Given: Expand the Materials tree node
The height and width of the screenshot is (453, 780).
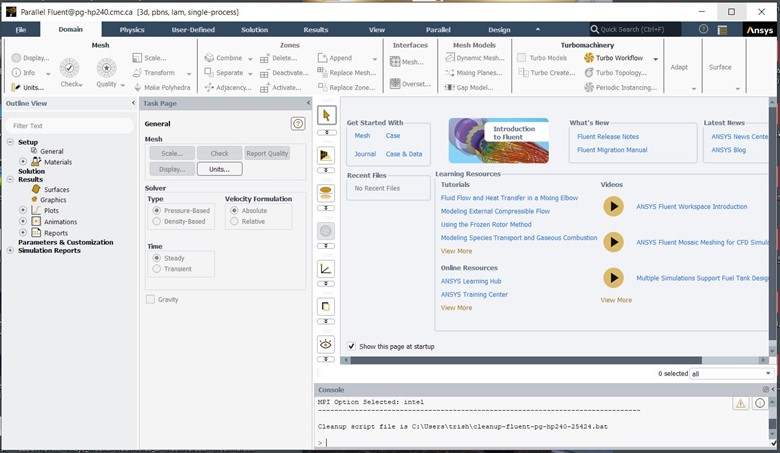Looking at the screenshot, I should (x=22, y=162).
